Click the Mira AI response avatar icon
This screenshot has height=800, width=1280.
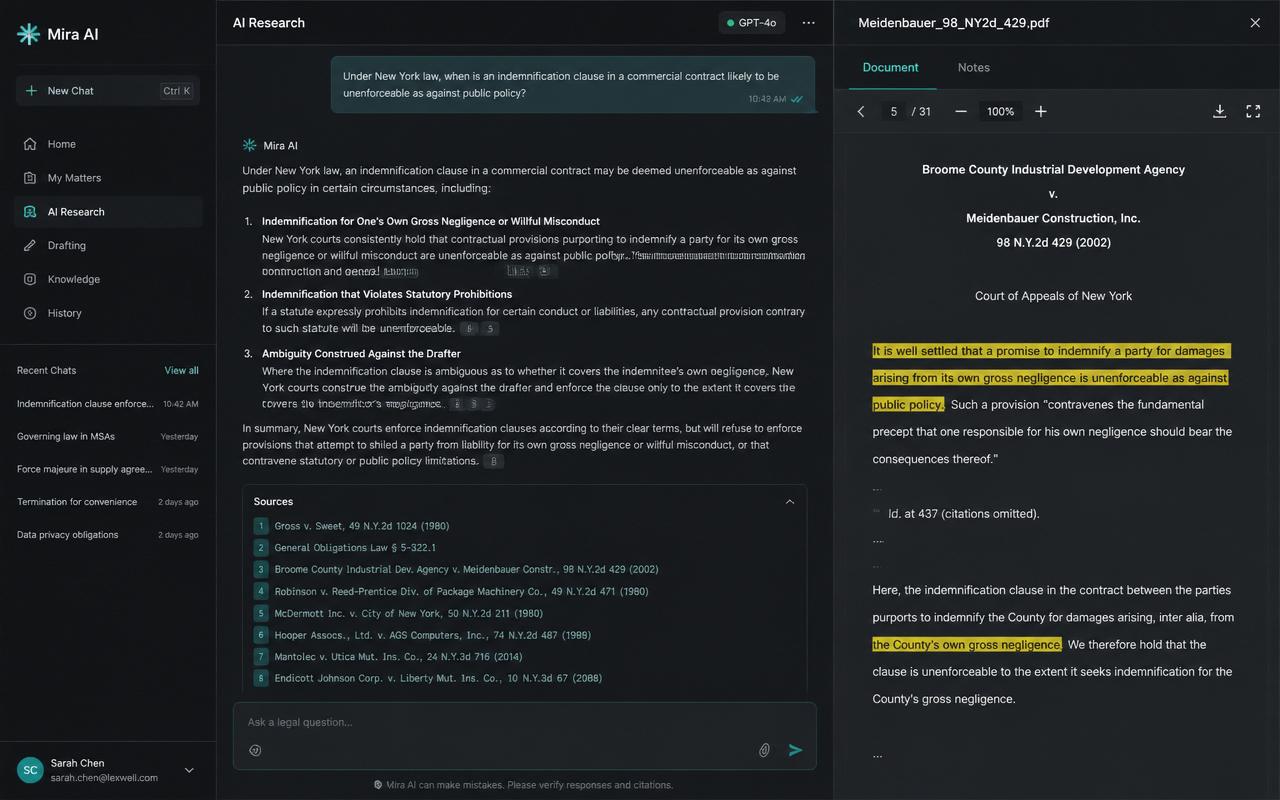click(249, 146)
